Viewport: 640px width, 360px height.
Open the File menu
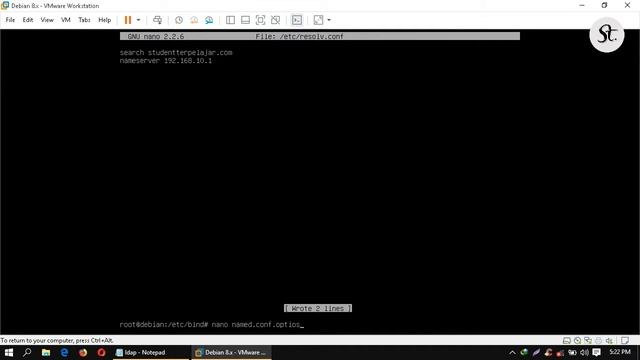[10, 20]
